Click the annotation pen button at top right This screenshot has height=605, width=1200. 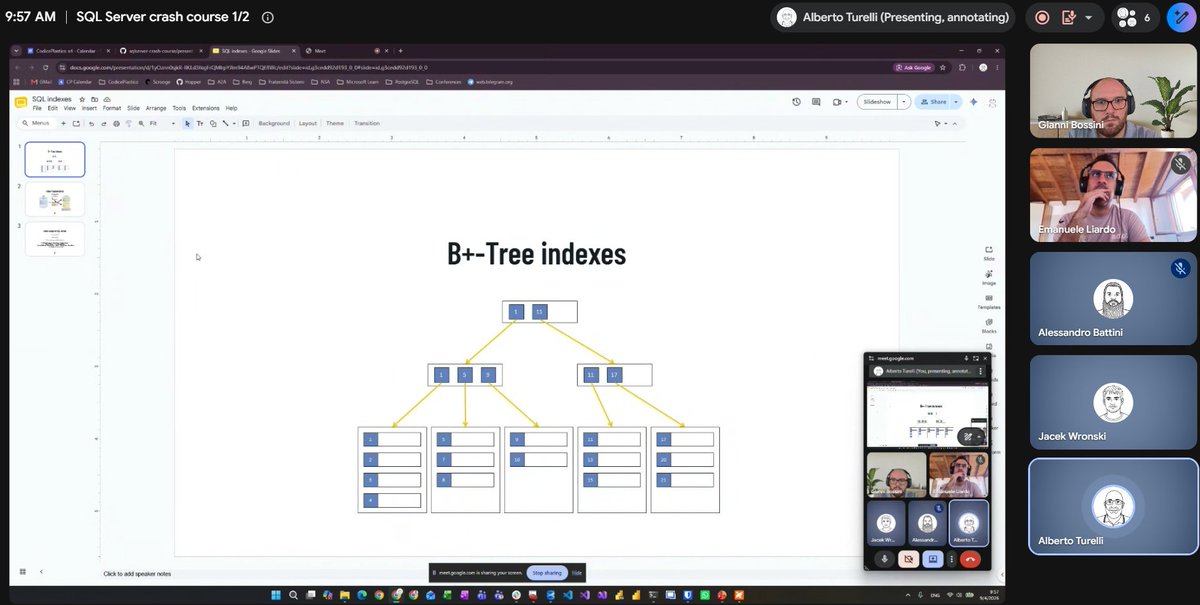[1182, 17]
